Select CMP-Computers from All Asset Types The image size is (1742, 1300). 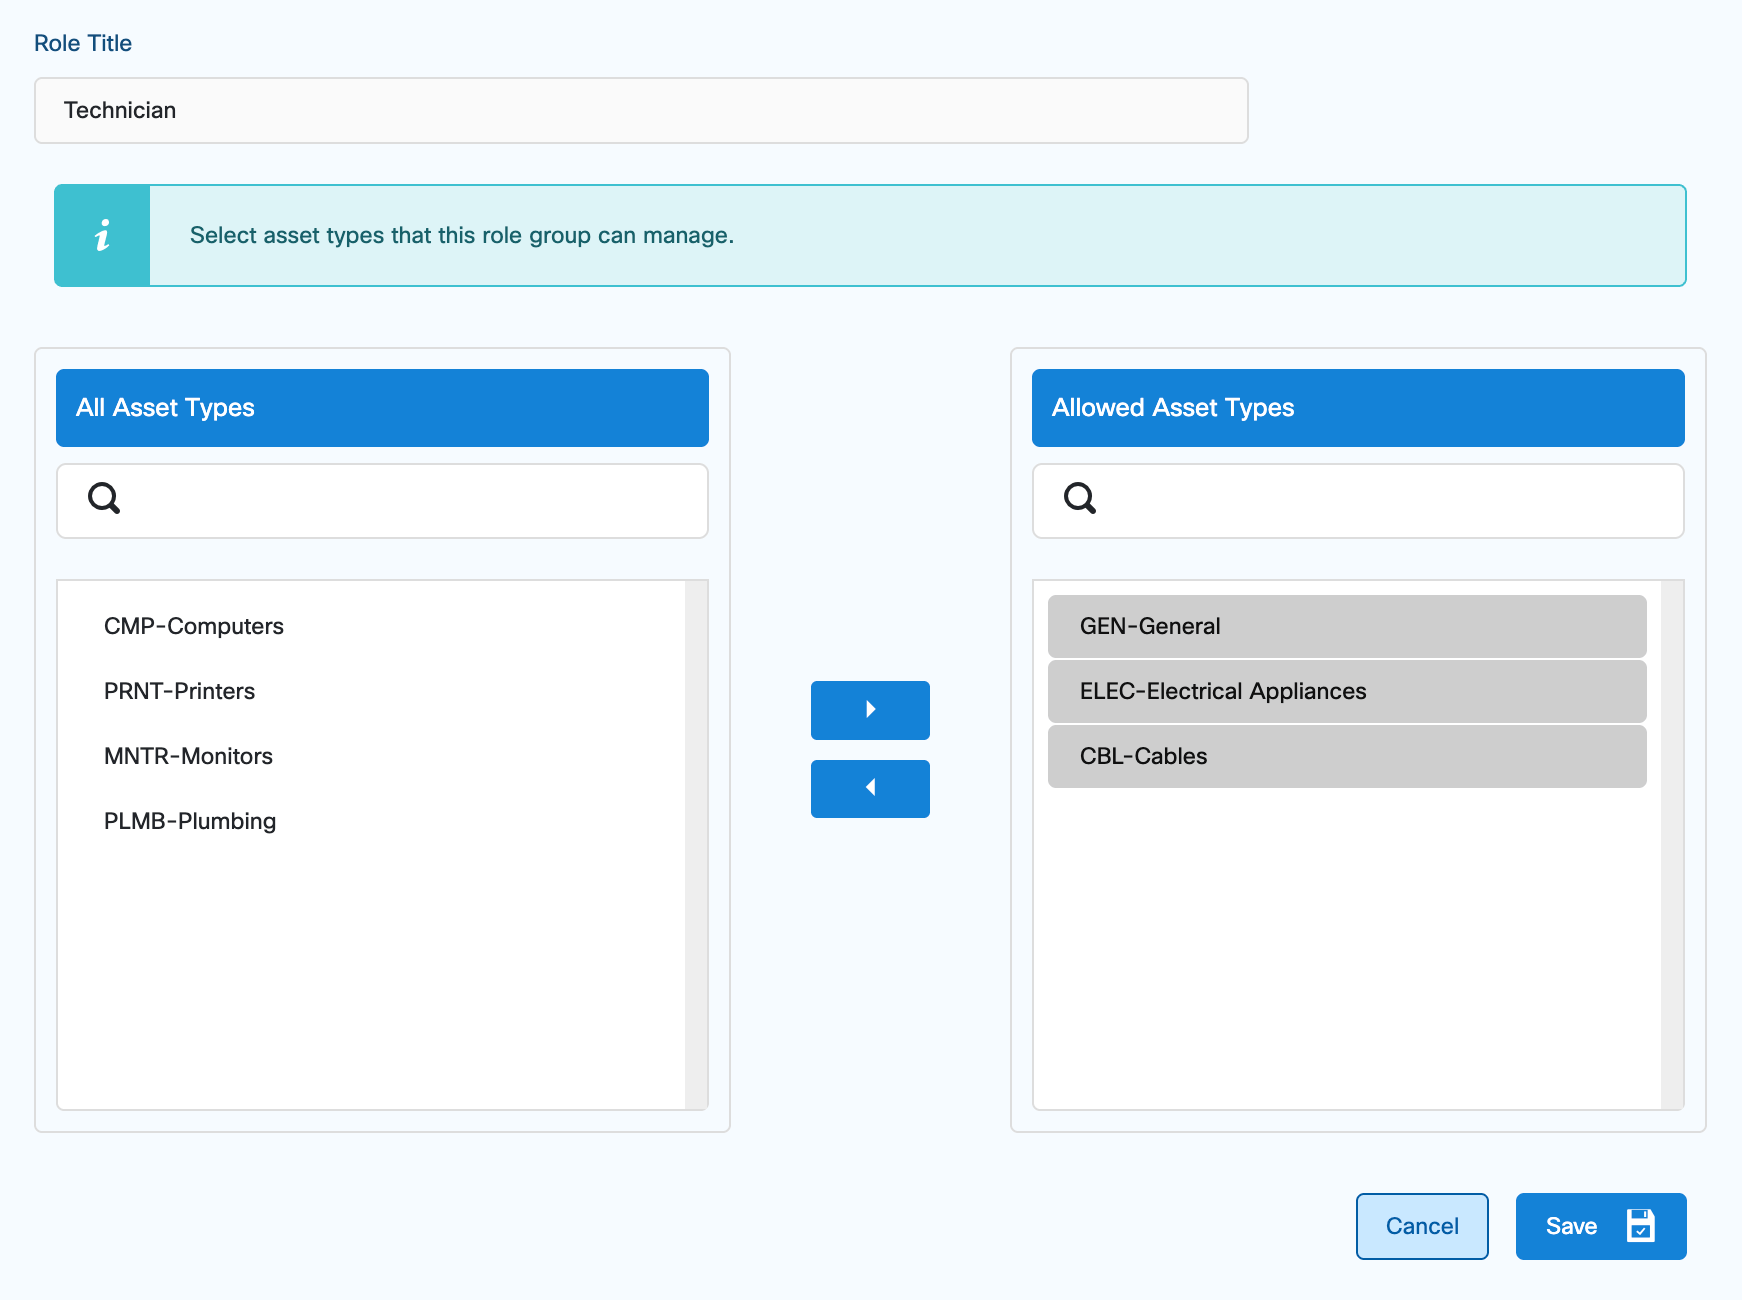193,626
